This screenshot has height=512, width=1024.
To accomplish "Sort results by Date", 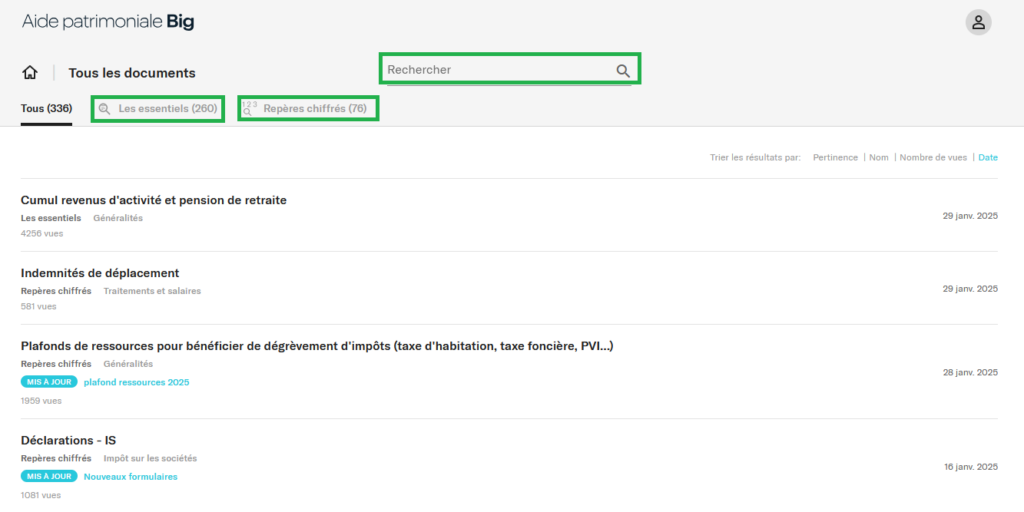I will [987, 157].
